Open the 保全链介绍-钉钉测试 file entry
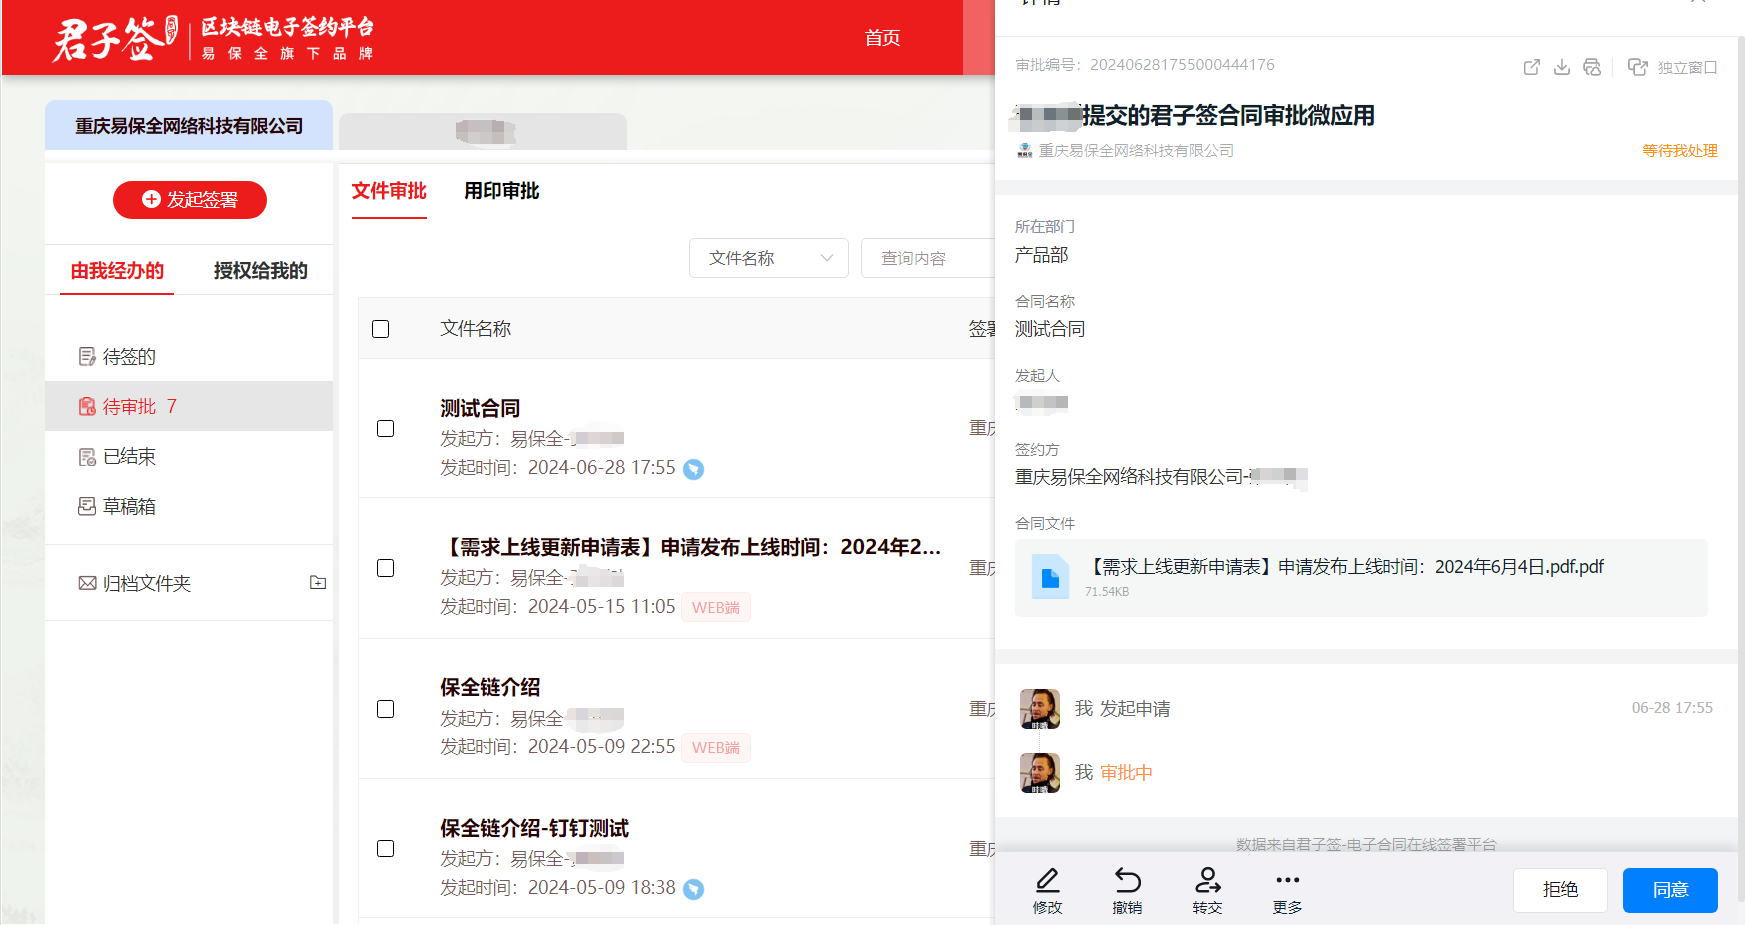The width and height of the screenshot is (1745, 925). pyautogui.click(x=534, y=828)
